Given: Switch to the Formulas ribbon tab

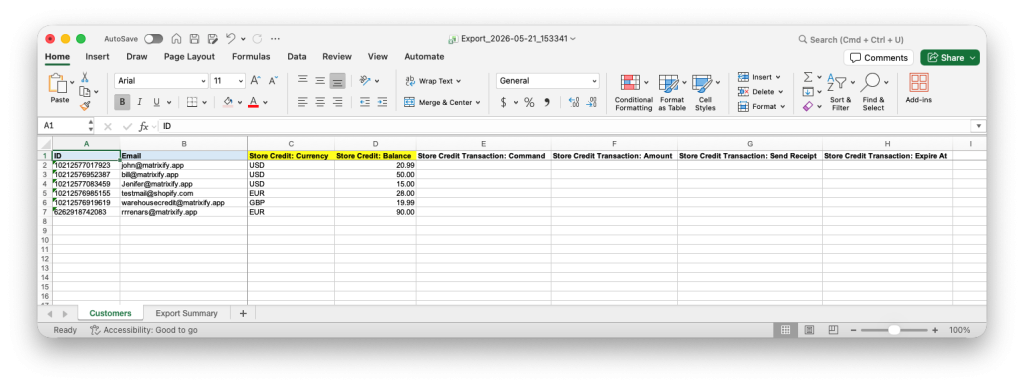Looking at the screenshot, I should (x=251, y=57).
